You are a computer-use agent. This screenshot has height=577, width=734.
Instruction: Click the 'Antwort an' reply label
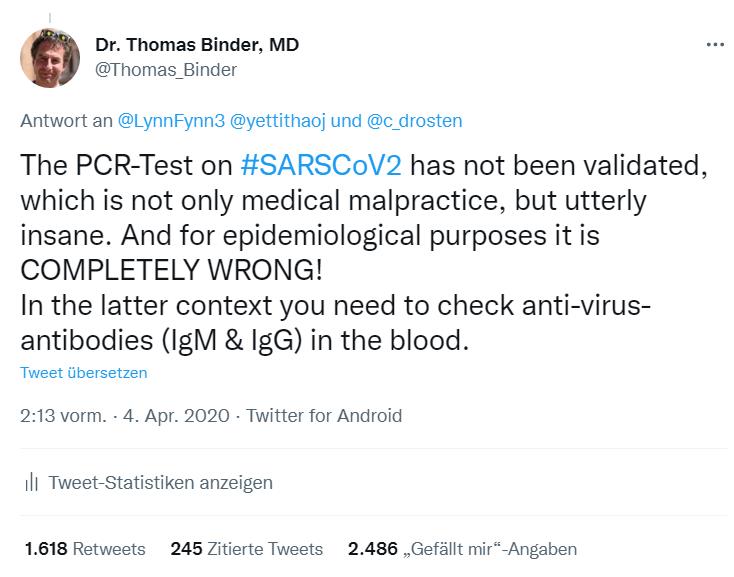[66, 120]
